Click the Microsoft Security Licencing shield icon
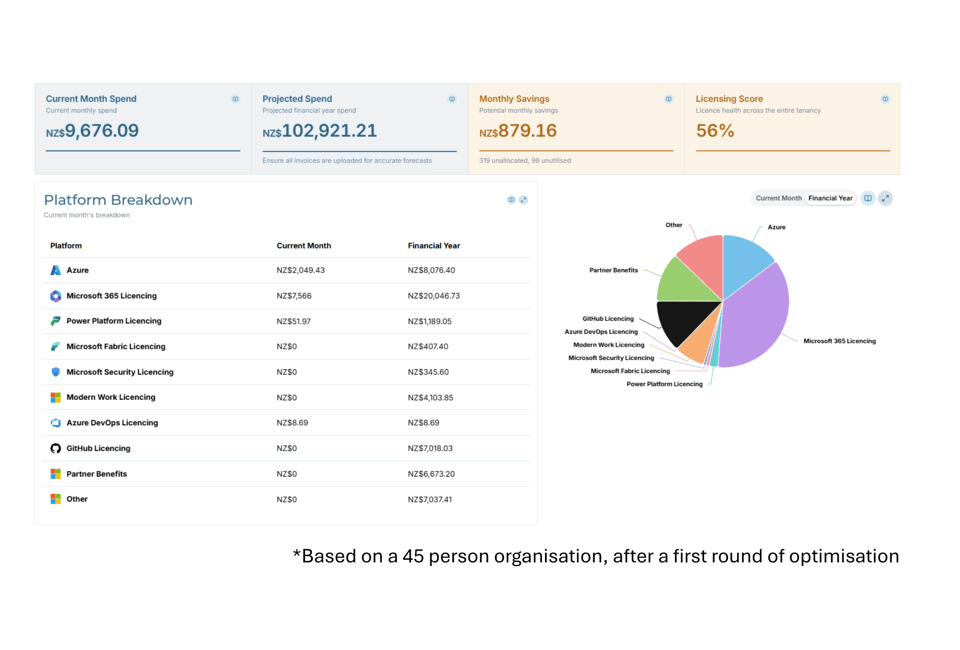The image size is (960, 650). point(56,372)
